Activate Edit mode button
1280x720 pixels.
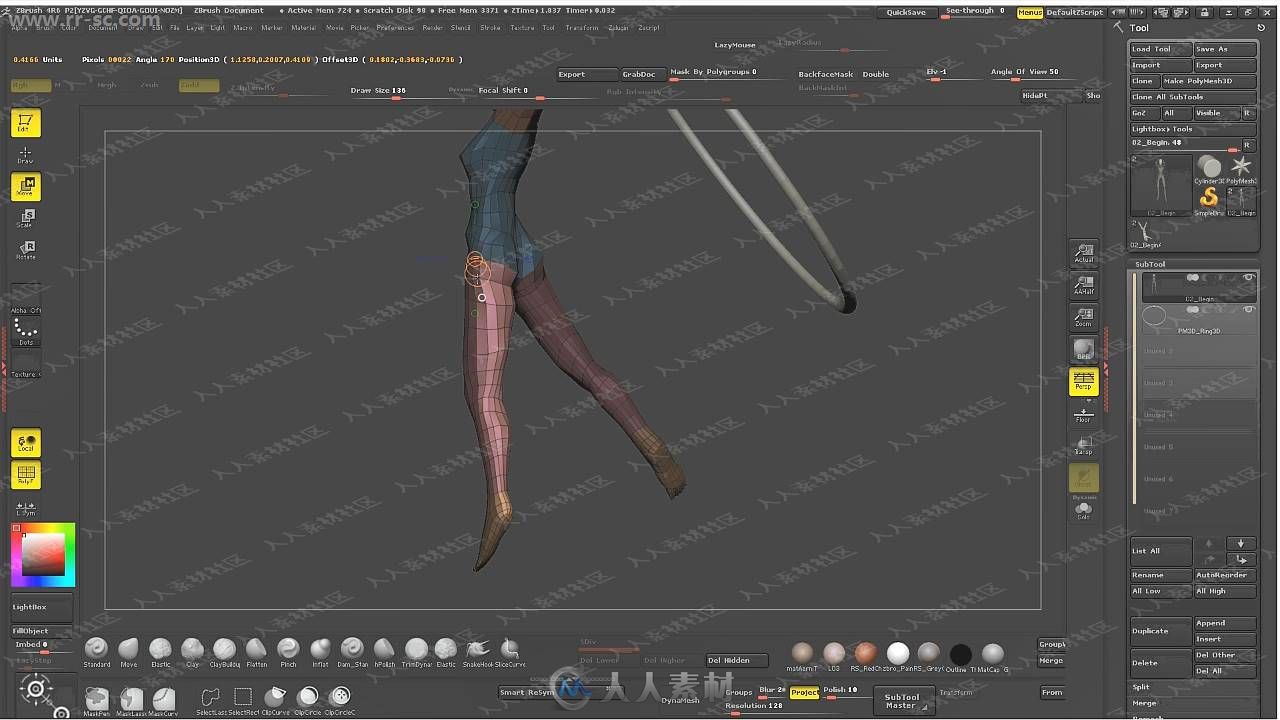pos(26,123)
